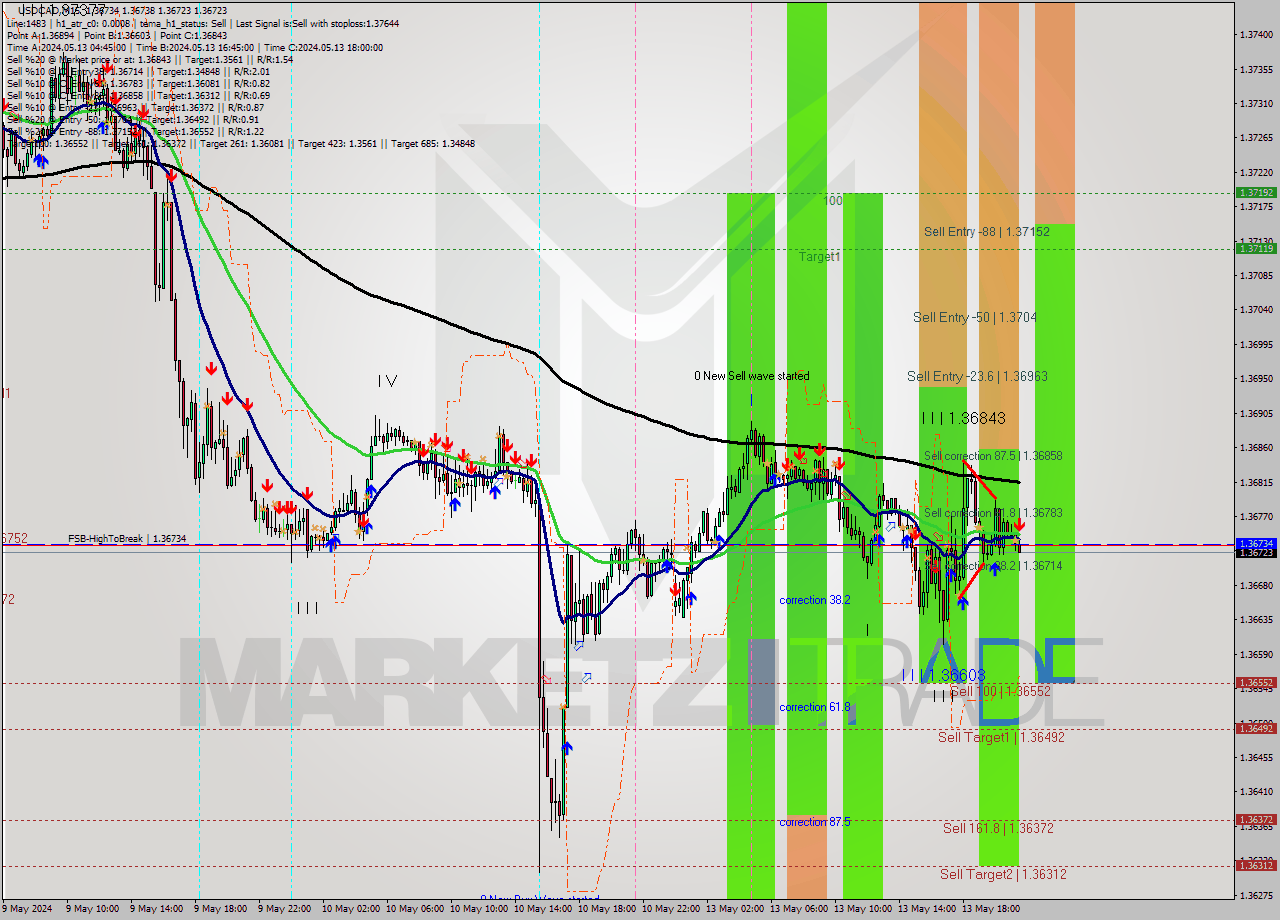The height and width of the screenshot is (920, 1280).
Task: Click the 'Sell Entry -88 | 1.37152' label
Action: click(986, 232)
